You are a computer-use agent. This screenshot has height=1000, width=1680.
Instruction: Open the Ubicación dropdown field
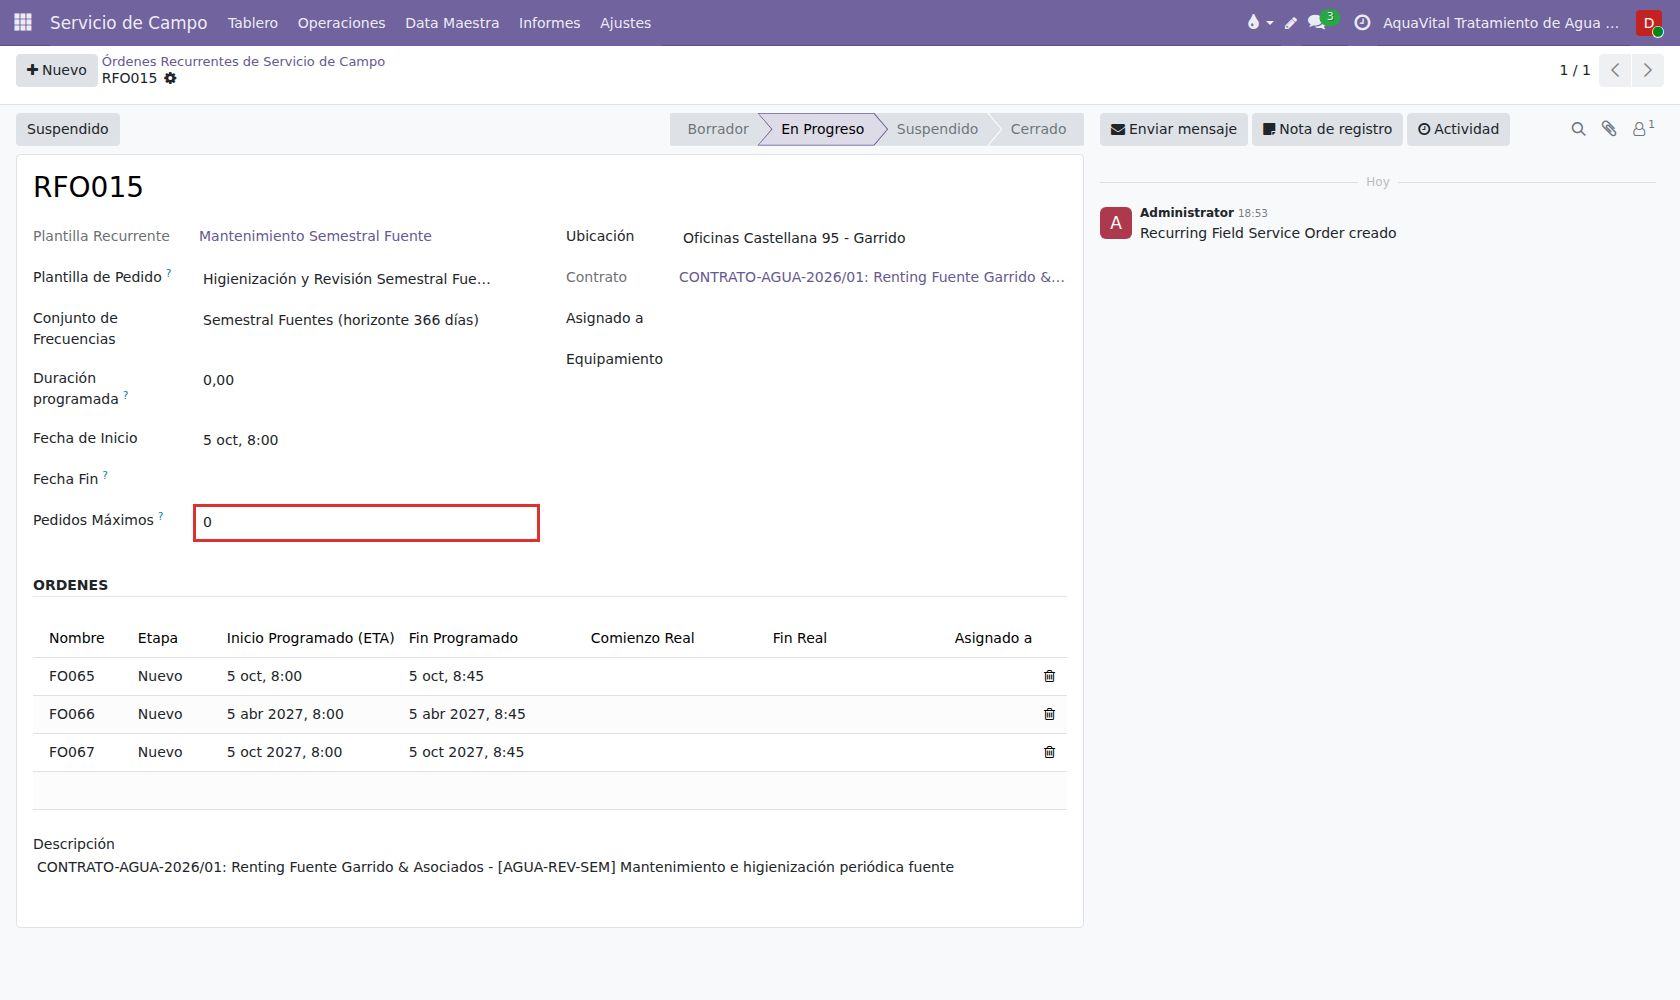871,238
